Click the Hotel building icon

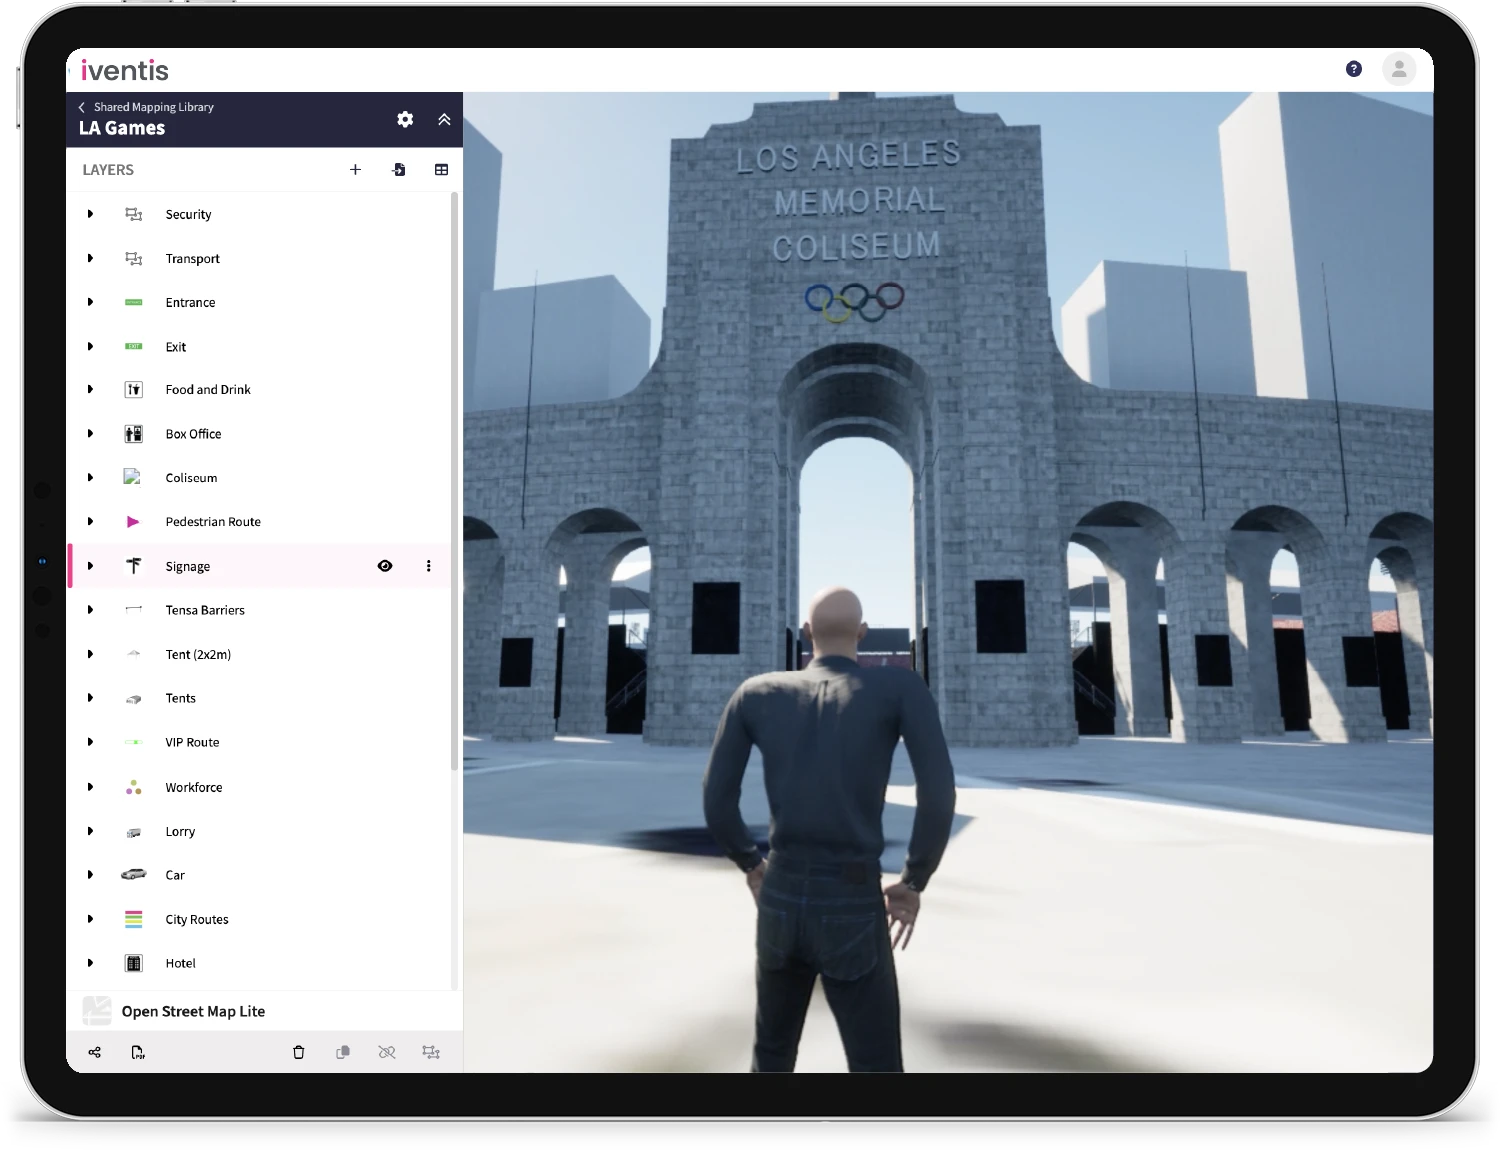point(133,963)
